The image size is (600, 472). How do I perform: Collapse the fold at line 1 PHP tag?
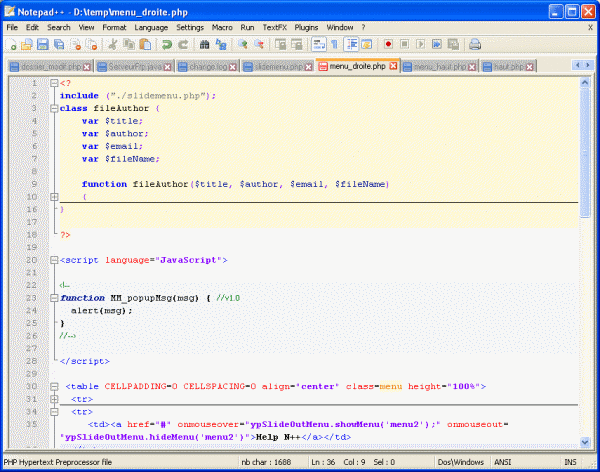pyautogui.click(x=54, y=83)
